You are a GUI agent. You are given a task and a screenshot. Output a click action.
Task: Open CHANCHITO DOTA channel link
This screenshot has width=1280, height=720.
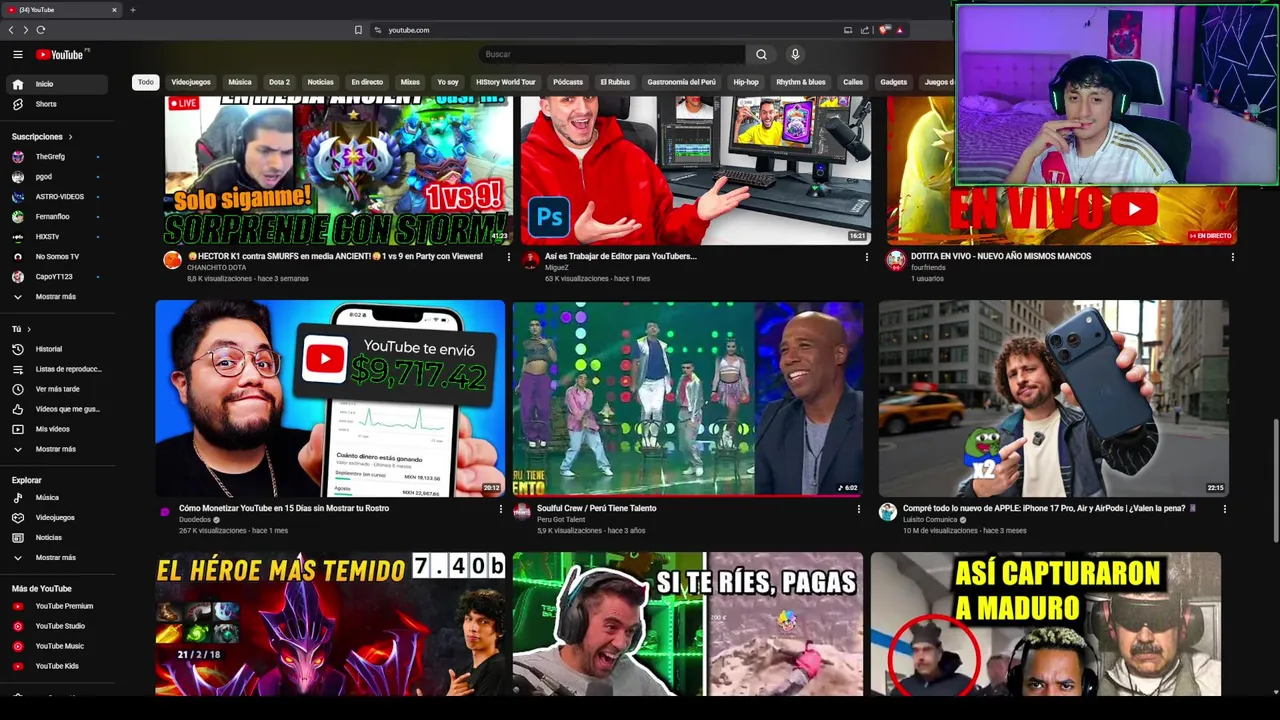click(216, 268)
